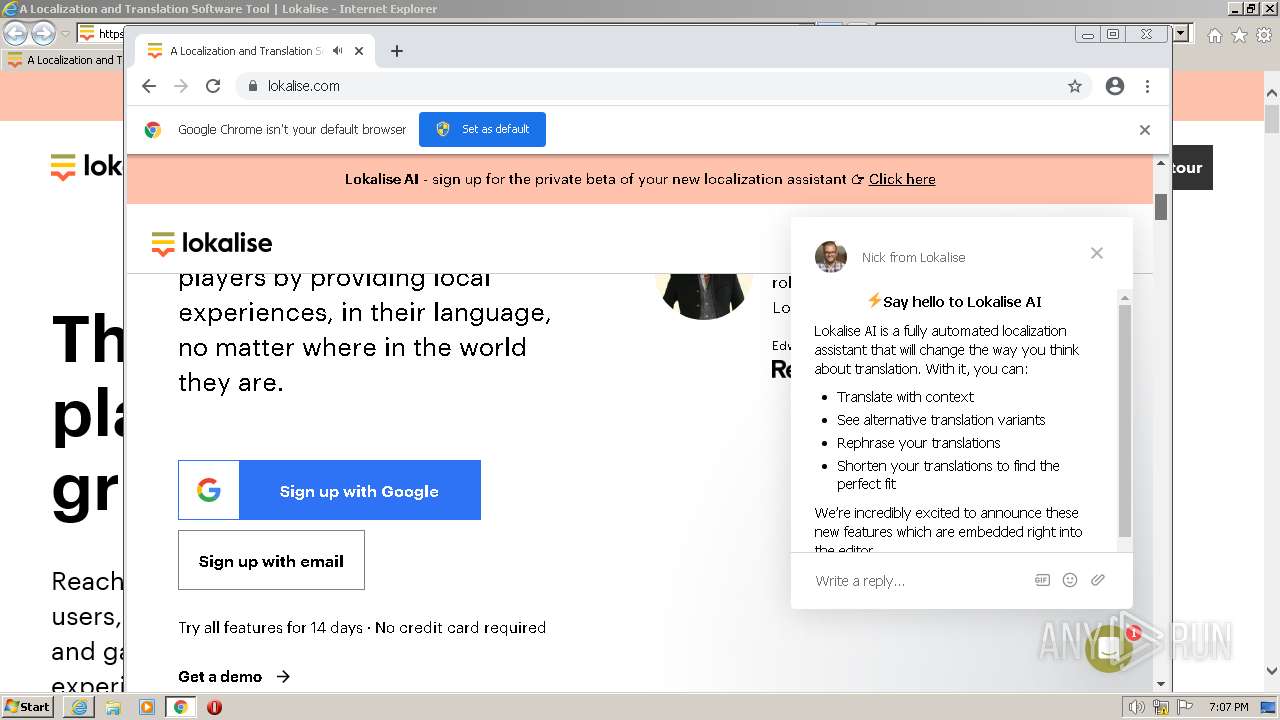Open IE favorites star
Screen dimensions: 1280x720
pyautogui.click(x=1239, y=35)
